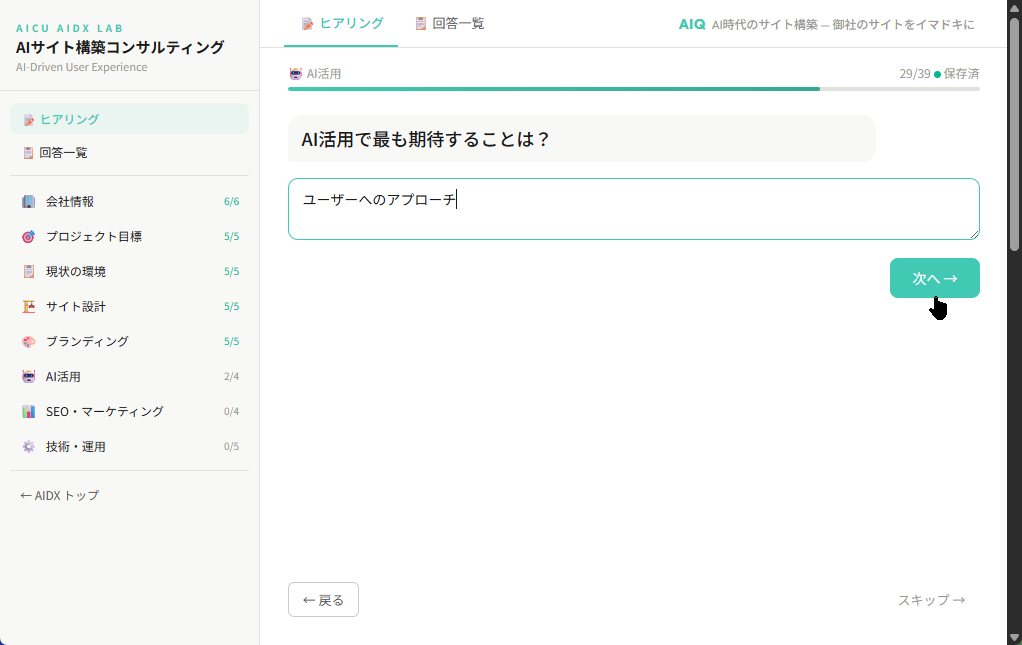This screenshot has width=1022, height=645.
Task: Click the document icon beside 回答一覧 sidebar entry
Action: click(28, 152)
